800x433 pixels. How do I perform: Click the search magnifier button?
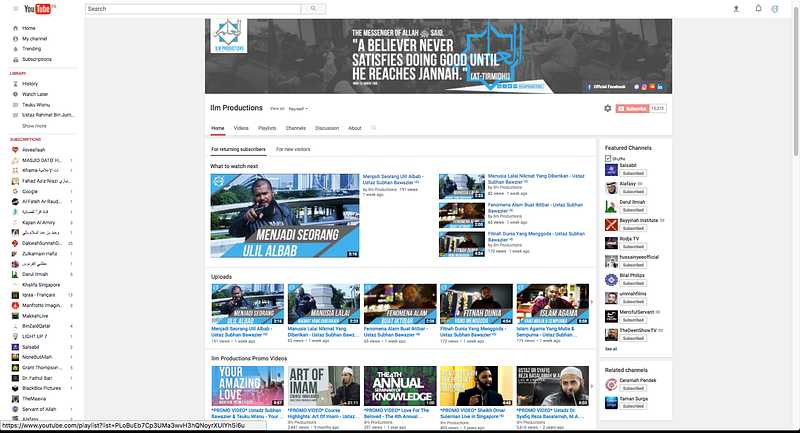(x=313, y=9)
